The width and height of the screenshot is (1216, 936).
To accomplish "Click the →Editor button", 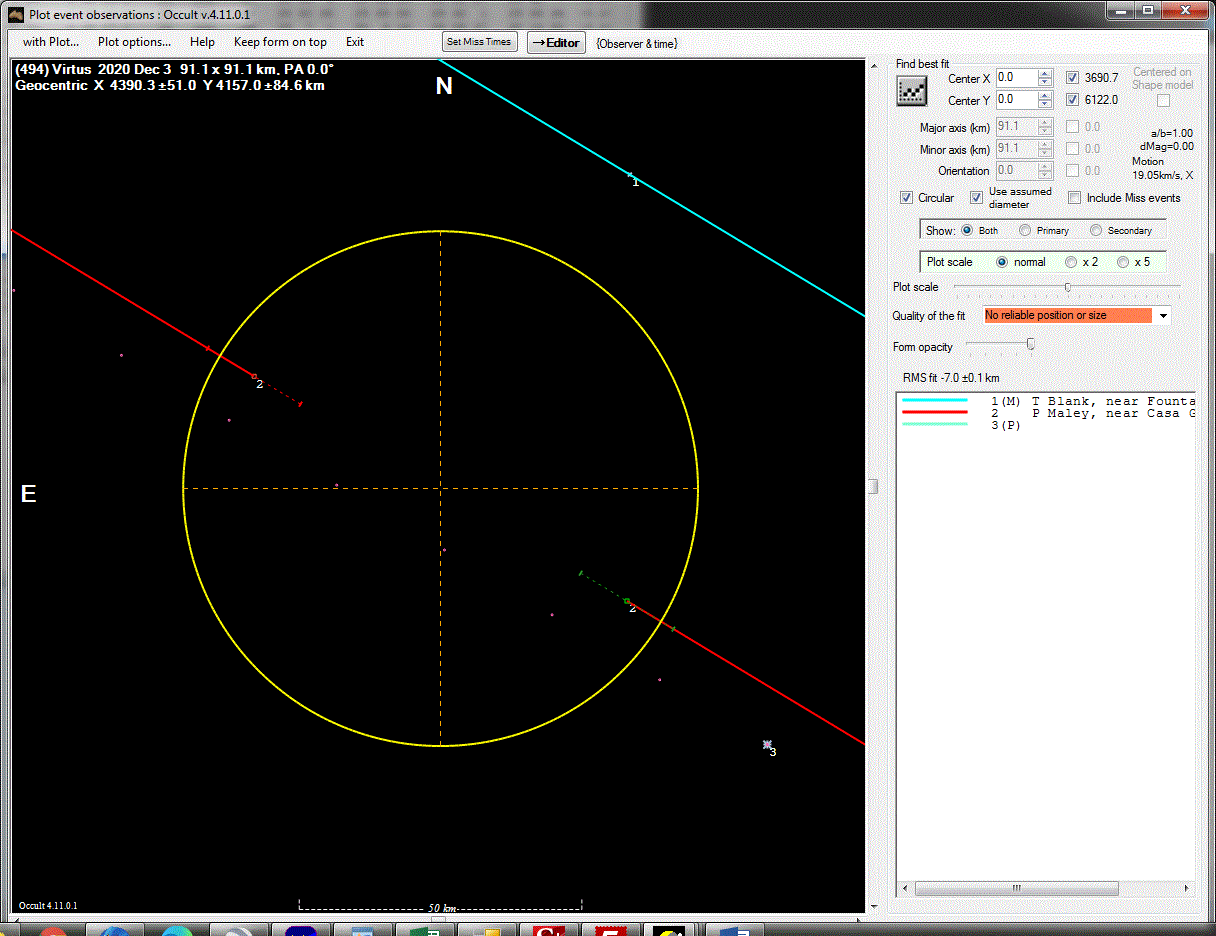I will [x=556, y=42].
